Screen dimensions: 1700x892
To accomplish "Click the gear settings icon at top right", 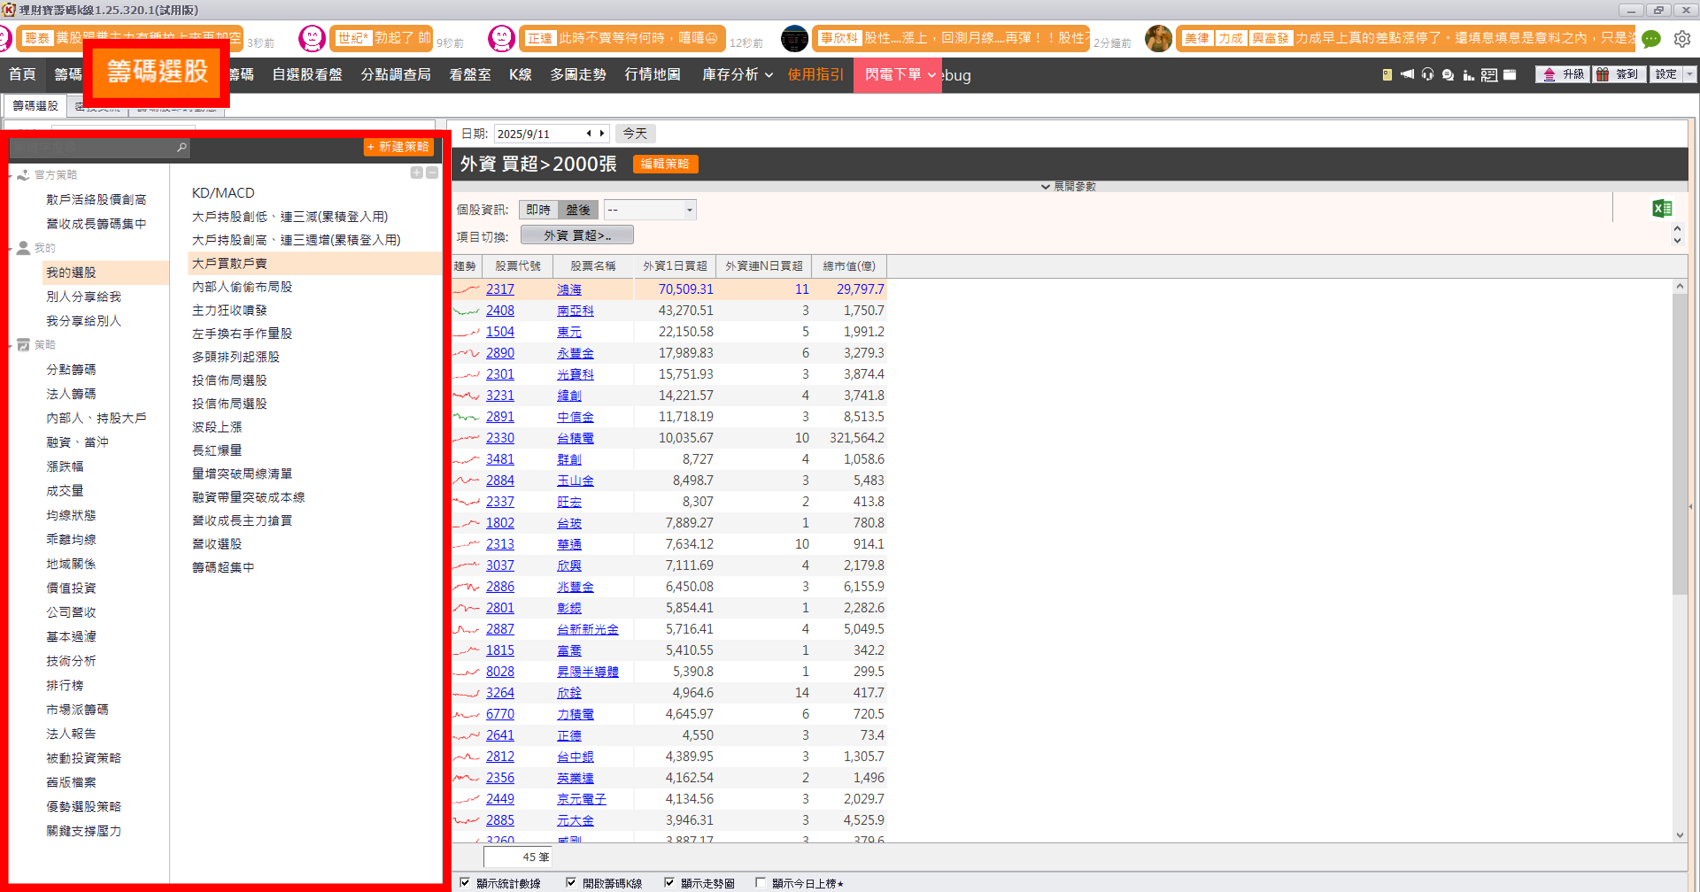I will point(1682,39).
